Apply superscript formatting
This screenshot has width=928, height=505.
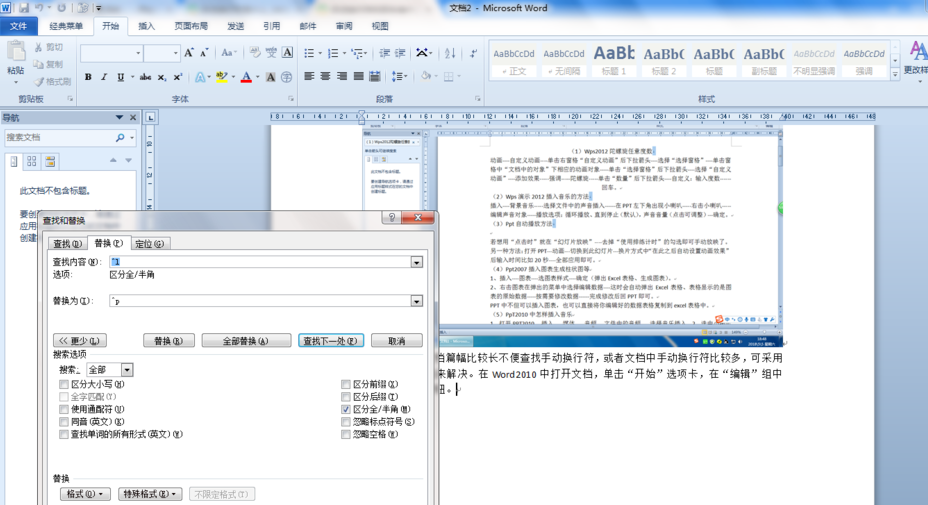(x=178, y=77)
